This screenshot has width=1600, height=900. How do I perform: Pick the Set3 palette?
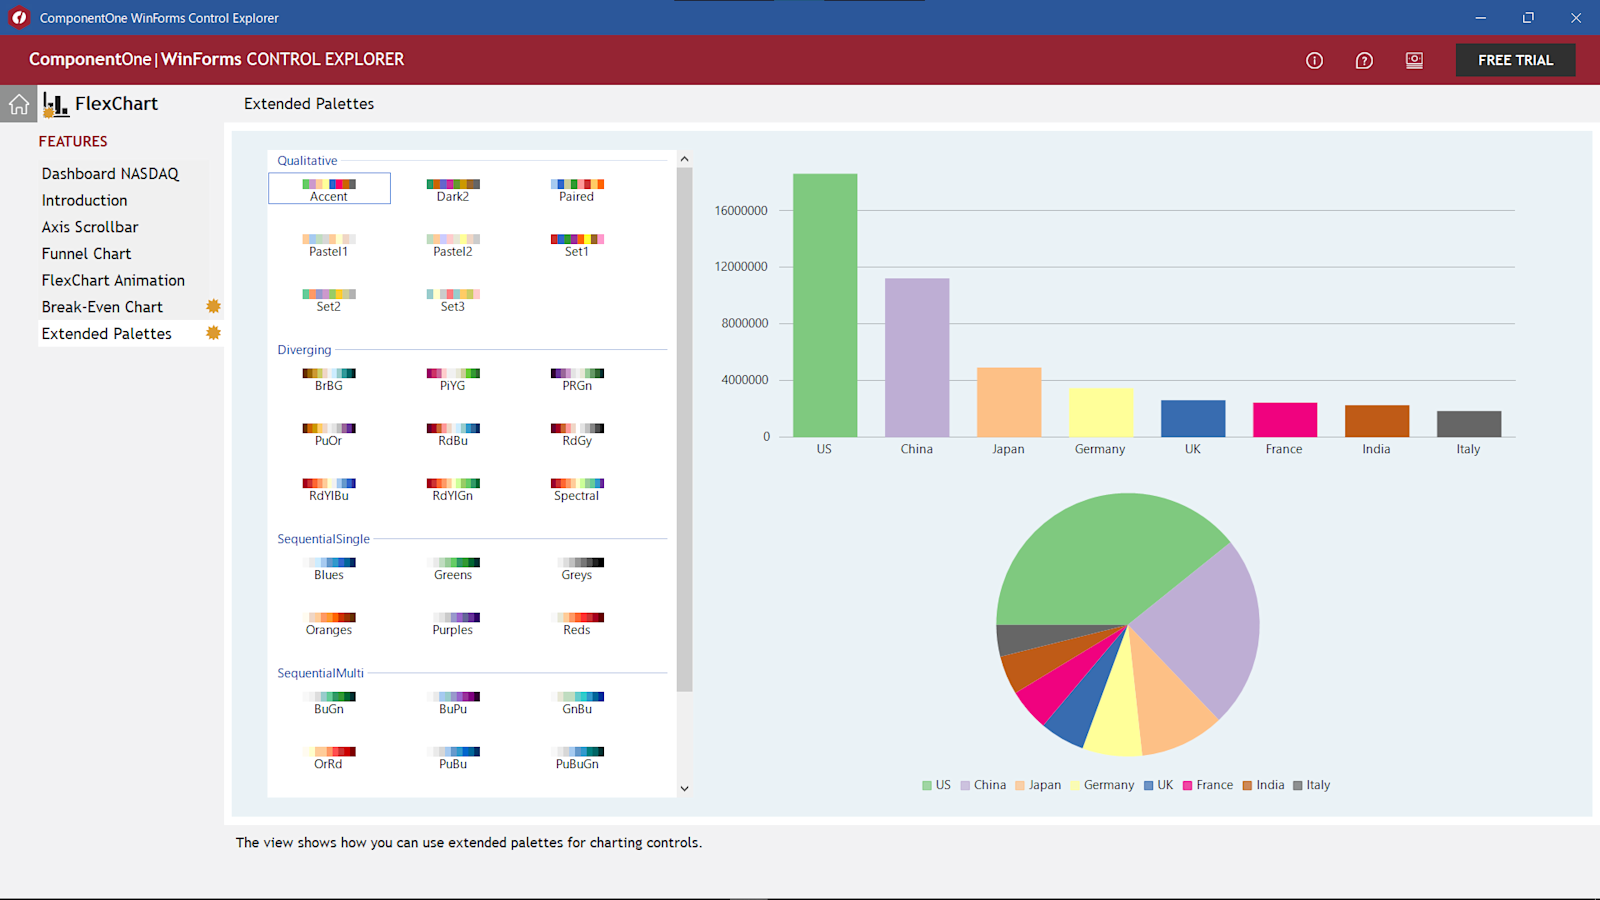tap(453, 299)
